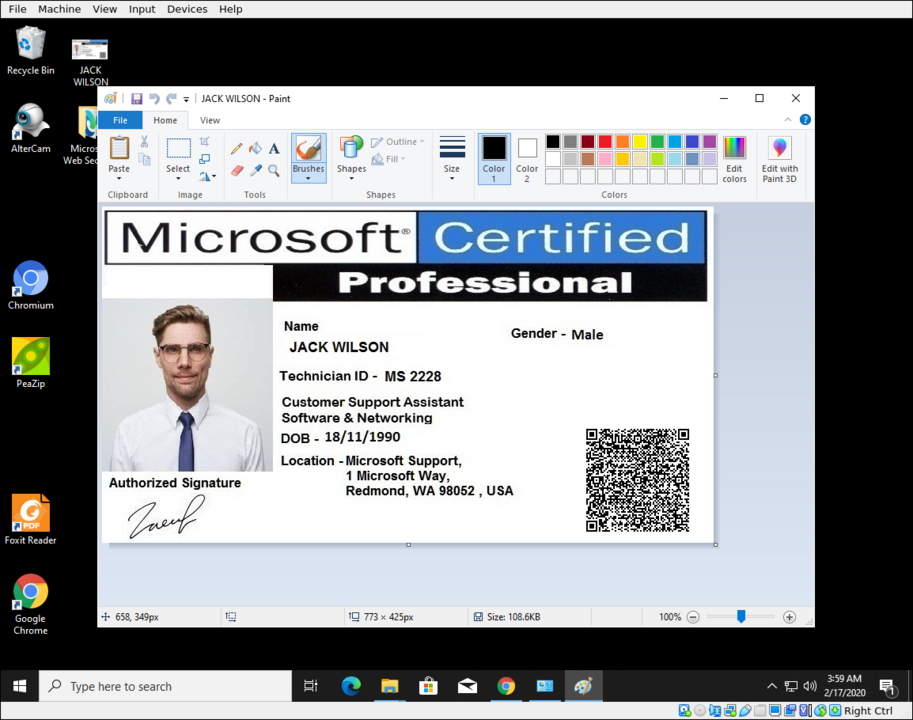Switch to the Home tab in Paint
This screenshot has width=913, height=720.
[165, 120]
